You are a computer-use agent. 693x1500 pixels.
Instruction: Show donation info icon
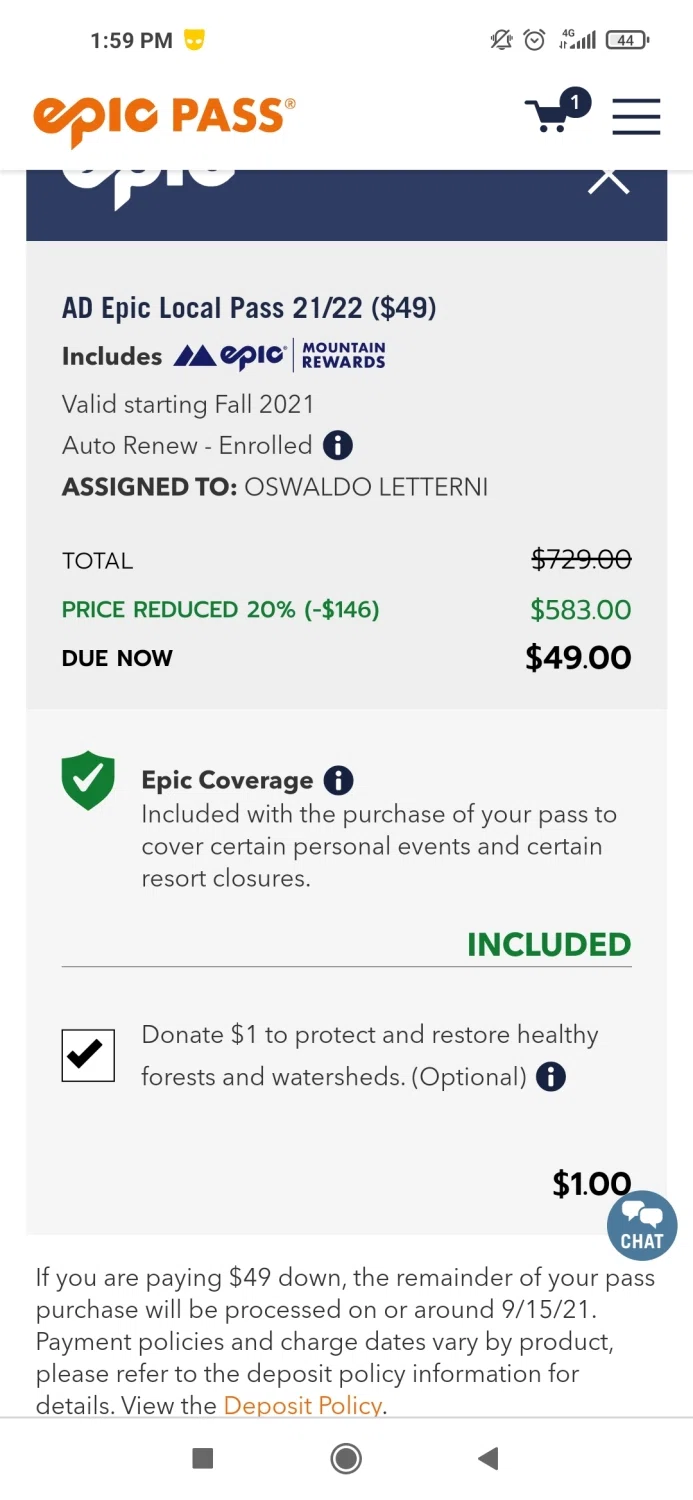pos(551,1077)
